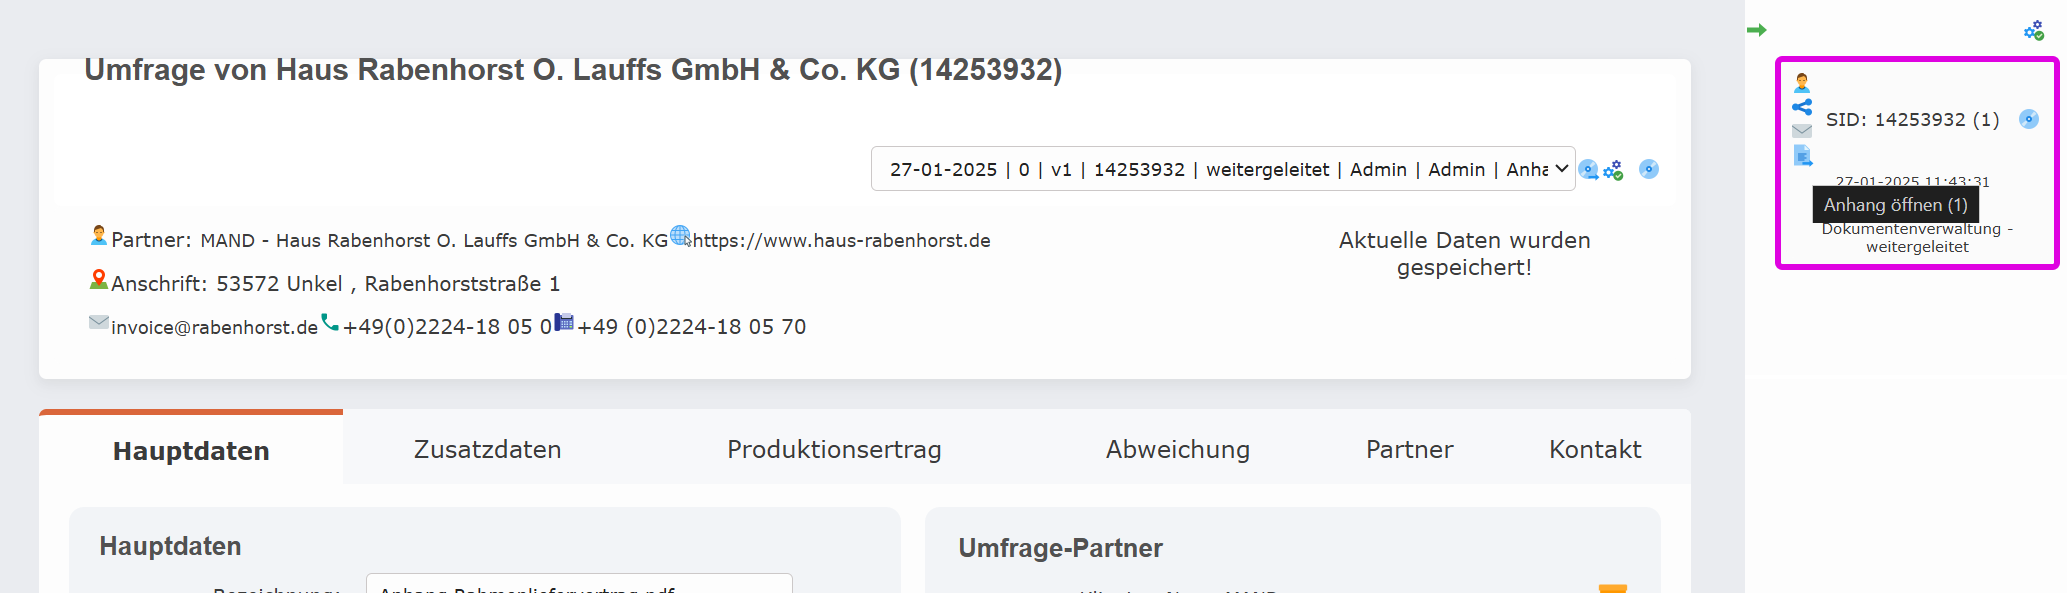This screenshot has height=593, width=2067.
Task: Open the version history dropdown dated 27-01-2025
Action: tap(1222, 169)
